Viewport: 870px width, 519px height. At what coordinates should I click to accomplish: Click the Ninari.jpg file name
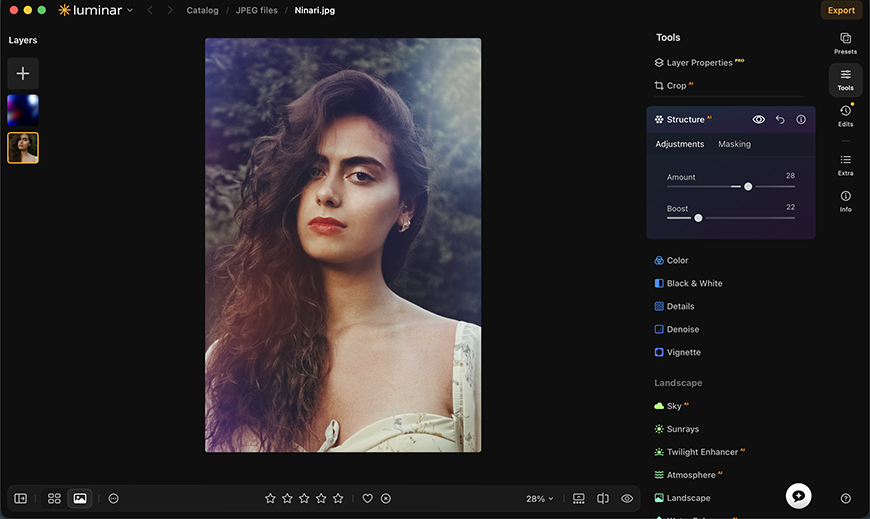click(315, 10)
